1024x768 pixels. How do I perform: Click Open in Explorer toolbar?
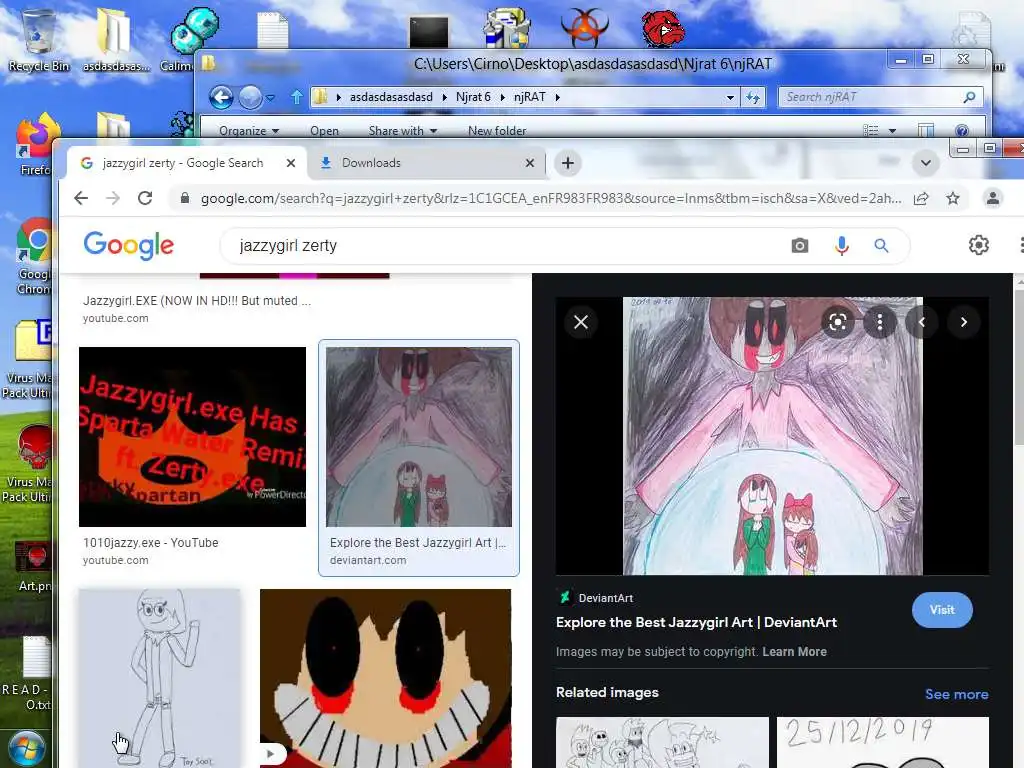[324, 131]
